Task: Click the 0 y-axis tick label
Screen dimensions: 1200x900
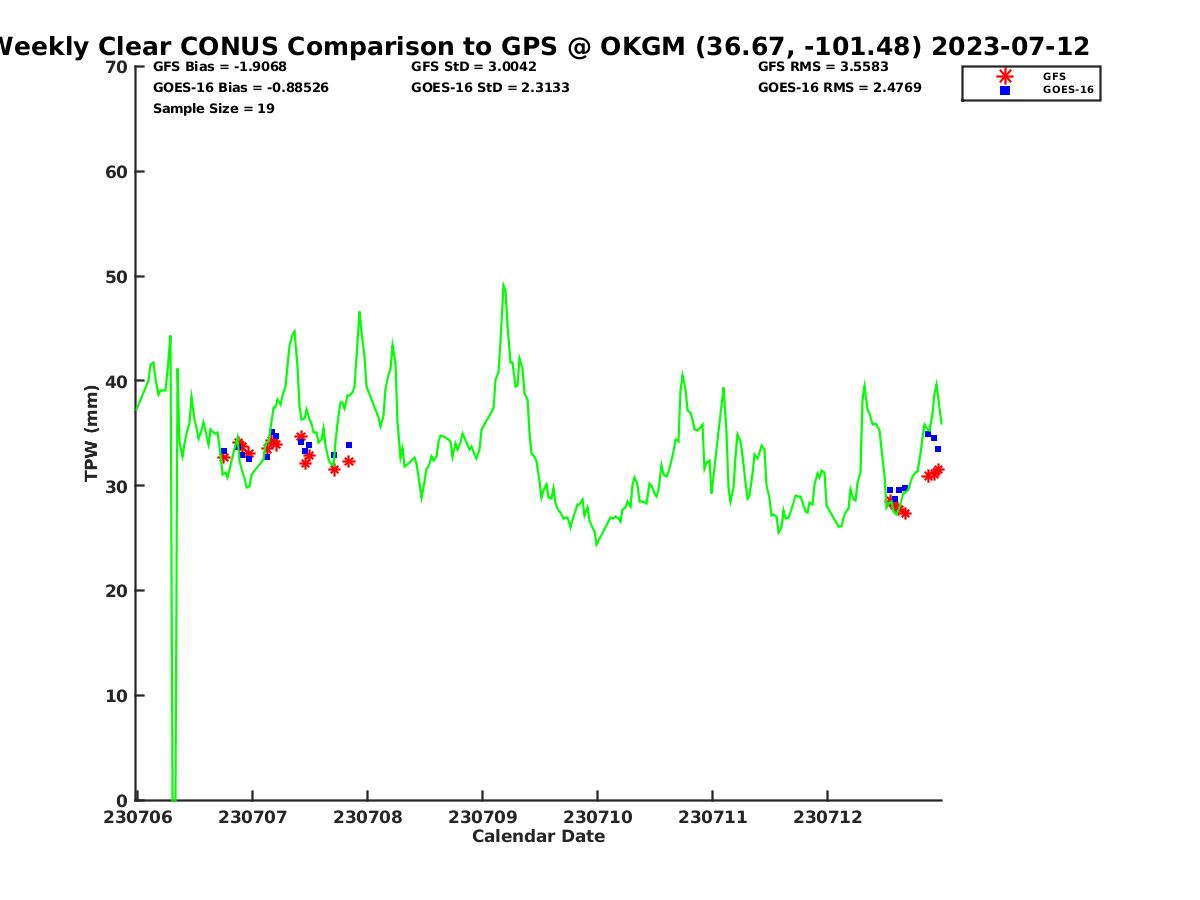Action: pyautogui.click(x=123, y=800)
